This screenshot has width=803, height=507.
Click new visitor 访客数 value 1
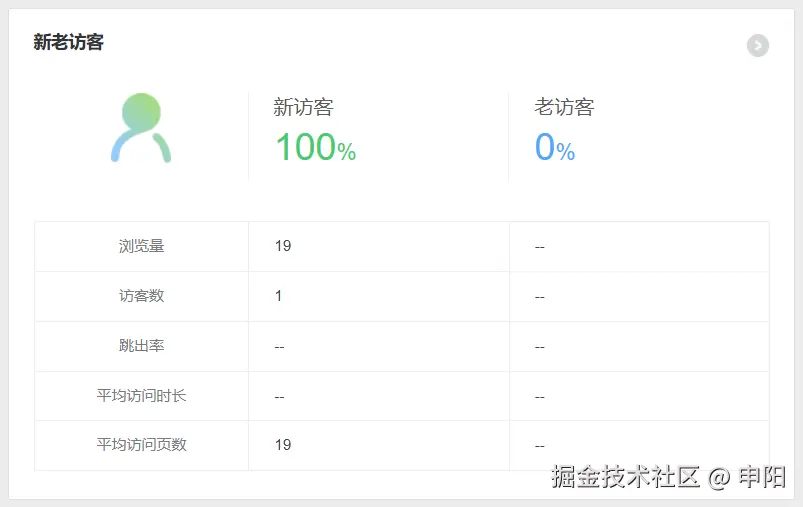(x=279, y=296)
